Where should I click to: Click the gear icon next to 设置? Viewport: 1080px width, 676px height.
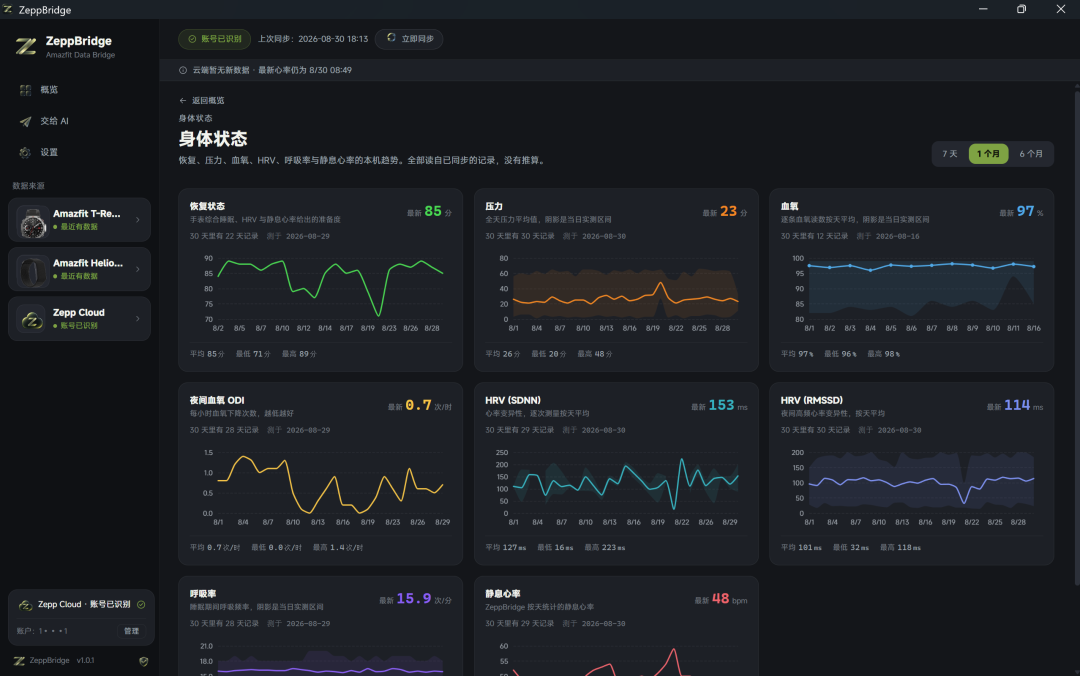coord(25,152)
